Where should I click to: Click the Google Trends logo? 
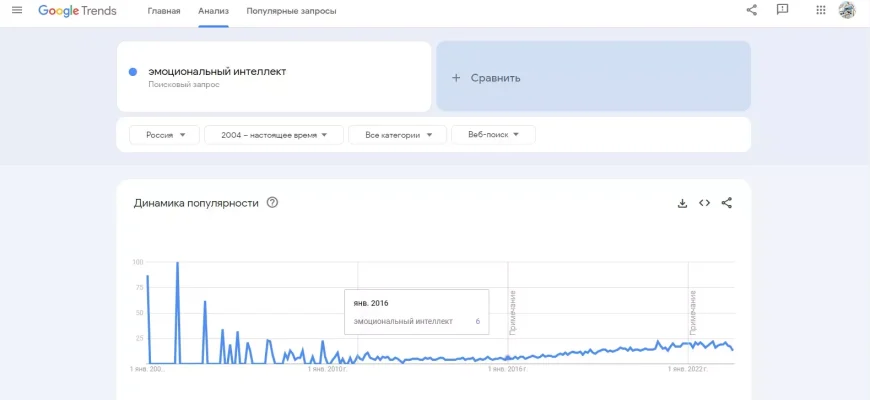(77, 11)
